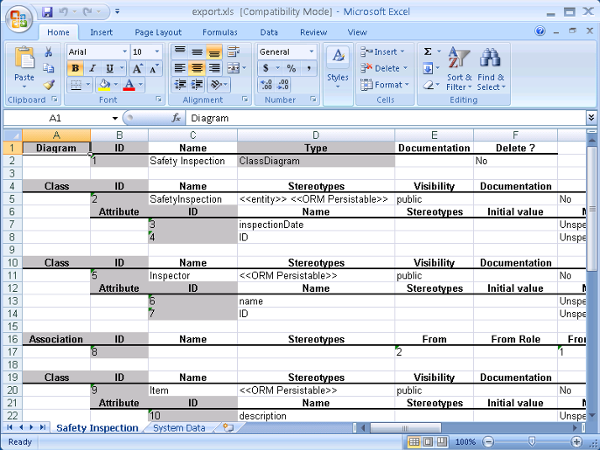The image size is (600, 450).
Task: Open the borders dropdown arrow
Action: point(88,85)
